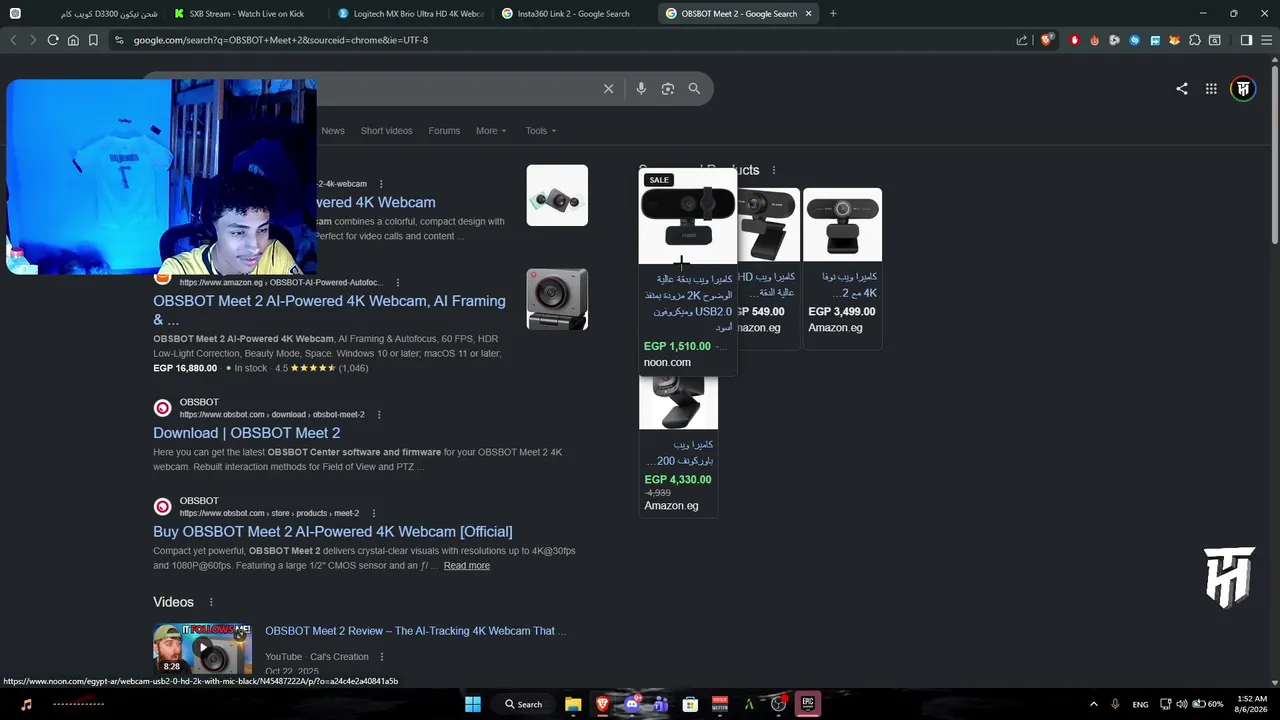
Task: Bookmark this page via the bookmark icon
Action: coord(93,40)
